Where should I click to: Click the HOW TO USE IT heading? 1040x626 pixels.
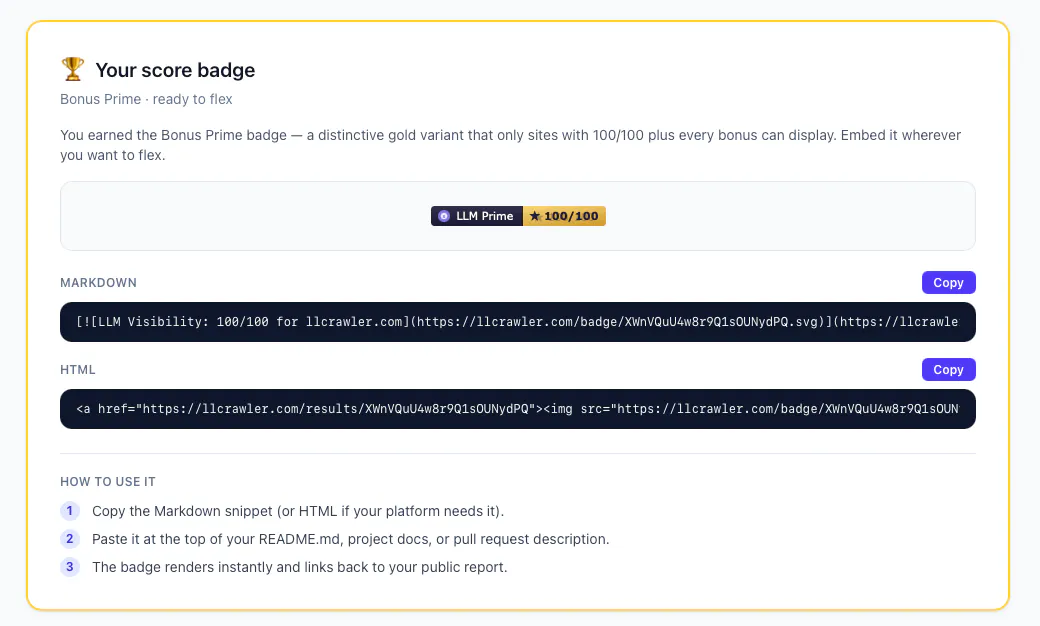tap(107, 481)
